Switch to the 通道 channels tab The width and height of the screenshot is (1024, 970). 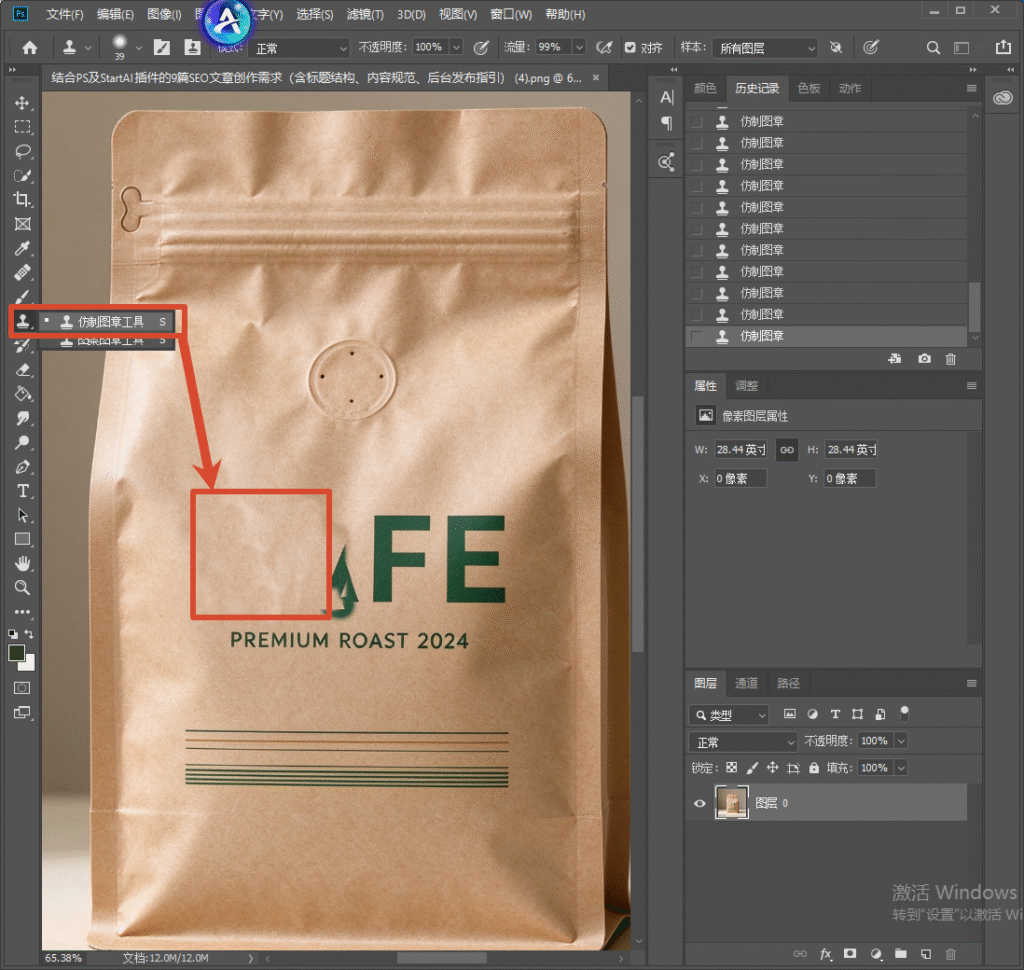746,683
